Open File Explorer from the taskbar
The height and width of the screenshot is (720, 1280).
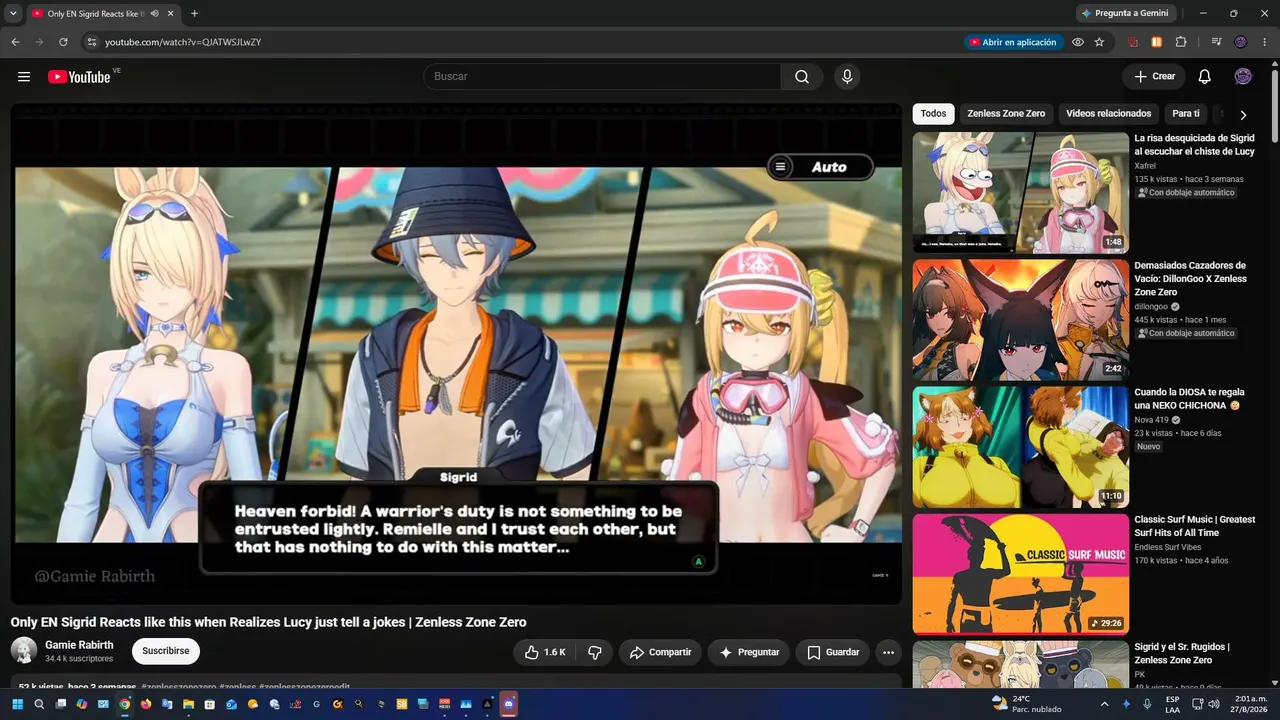click(x=188, y=704)
